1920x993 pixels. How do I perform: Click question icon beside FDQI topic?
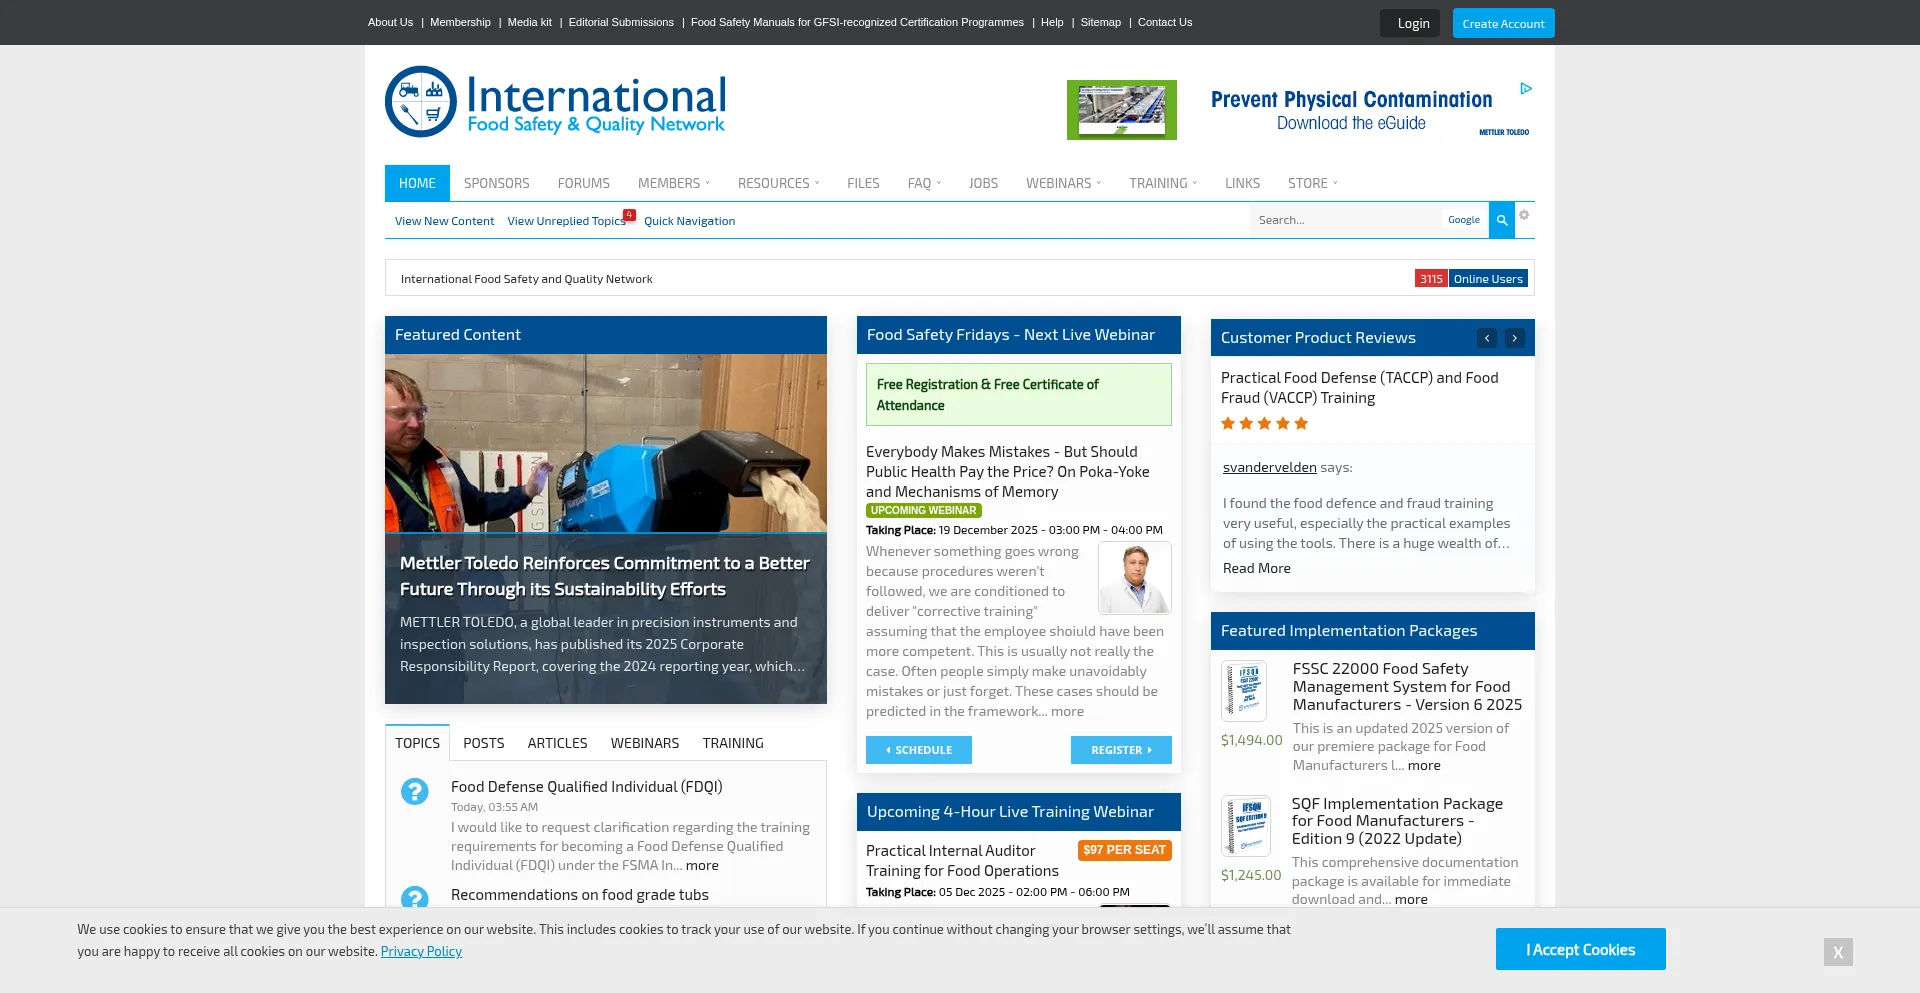(x=415, y=791)
